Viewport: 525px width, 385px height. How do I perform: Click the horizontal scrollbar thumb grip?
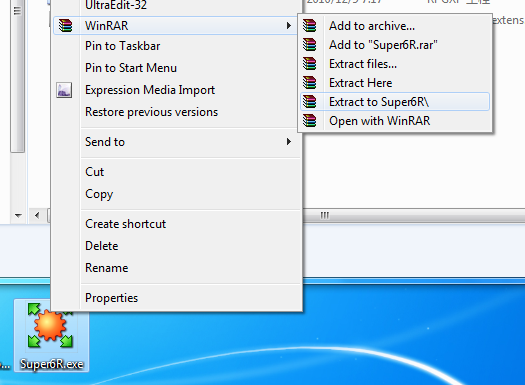324,215
